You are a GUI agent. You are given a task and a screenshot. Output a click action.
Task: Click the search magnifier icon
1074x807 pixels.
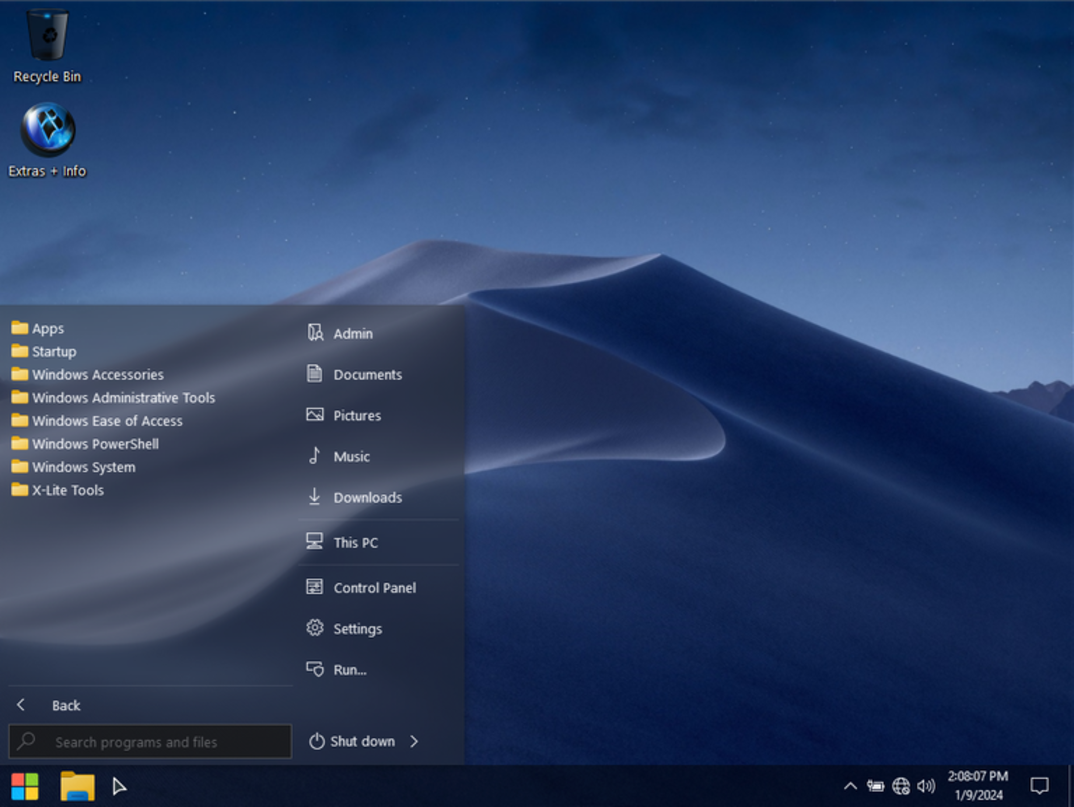27,741
